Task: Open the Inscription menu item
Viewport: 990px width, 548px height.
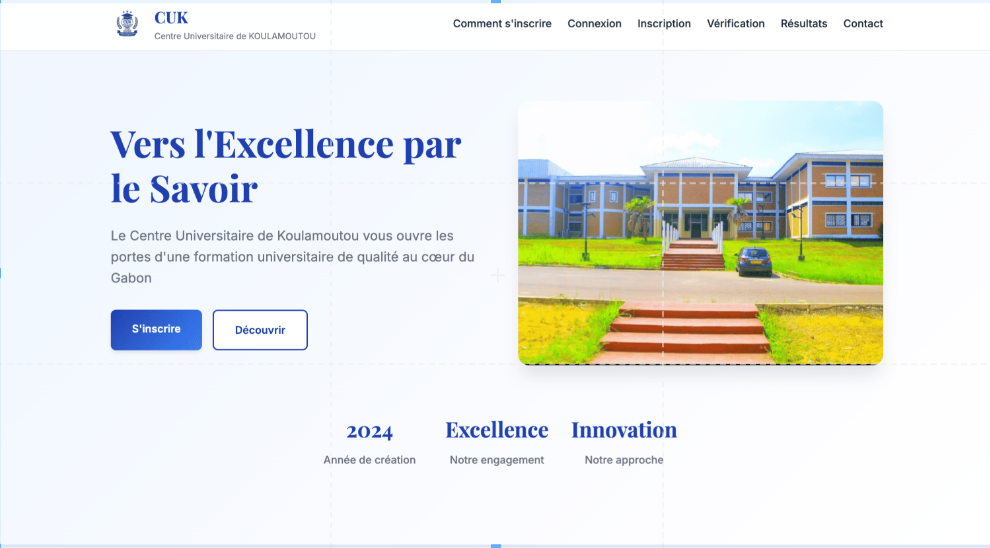Action: click(664, 24)
